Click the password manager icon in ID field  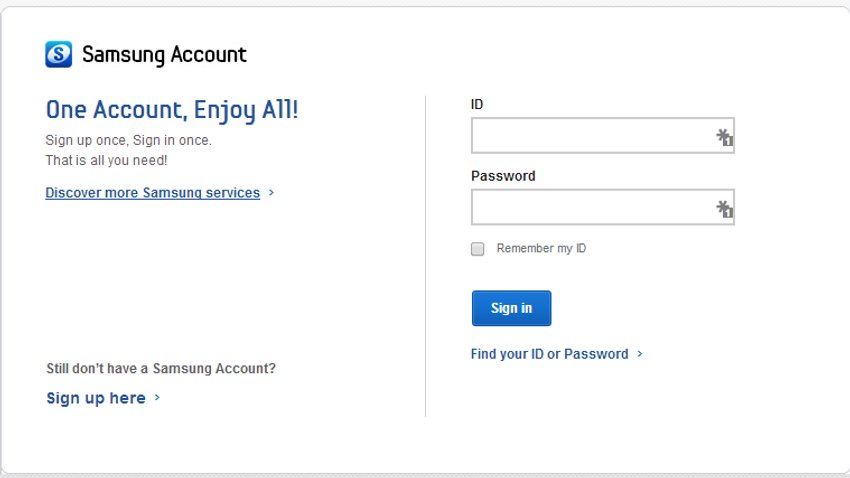point(724,137)
